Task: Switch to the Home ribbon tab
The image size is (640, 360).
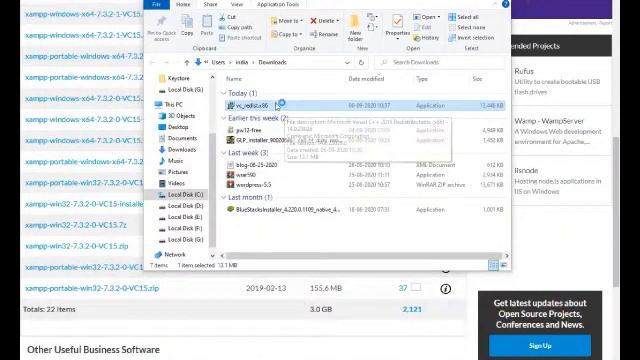Action: point(183,4)
